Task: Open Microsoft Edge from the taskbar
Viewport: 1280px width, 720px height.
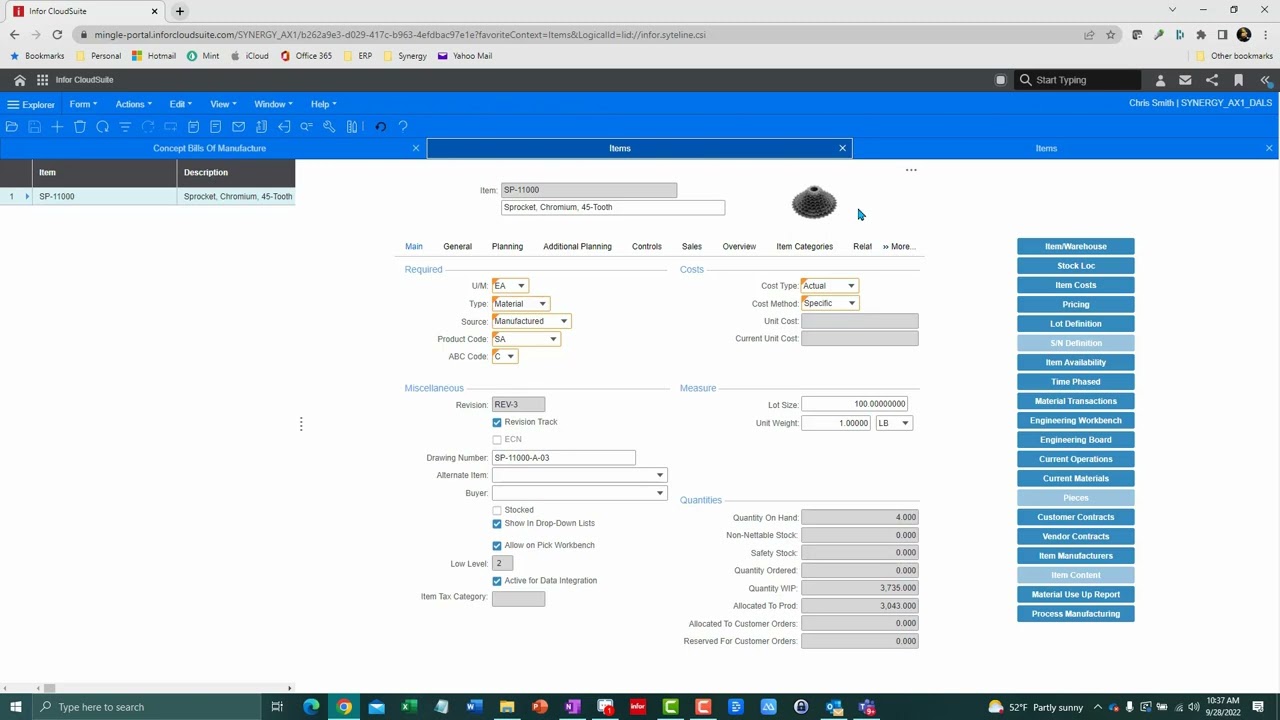Action: (311, 707)
